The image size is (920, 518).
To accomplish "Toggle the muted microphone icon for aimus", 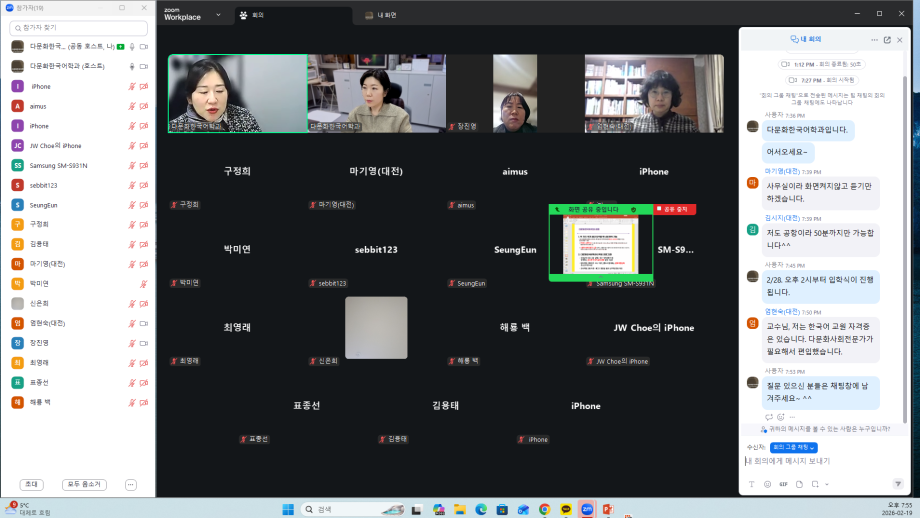I will pyautogui.click(x=132, y=106).
